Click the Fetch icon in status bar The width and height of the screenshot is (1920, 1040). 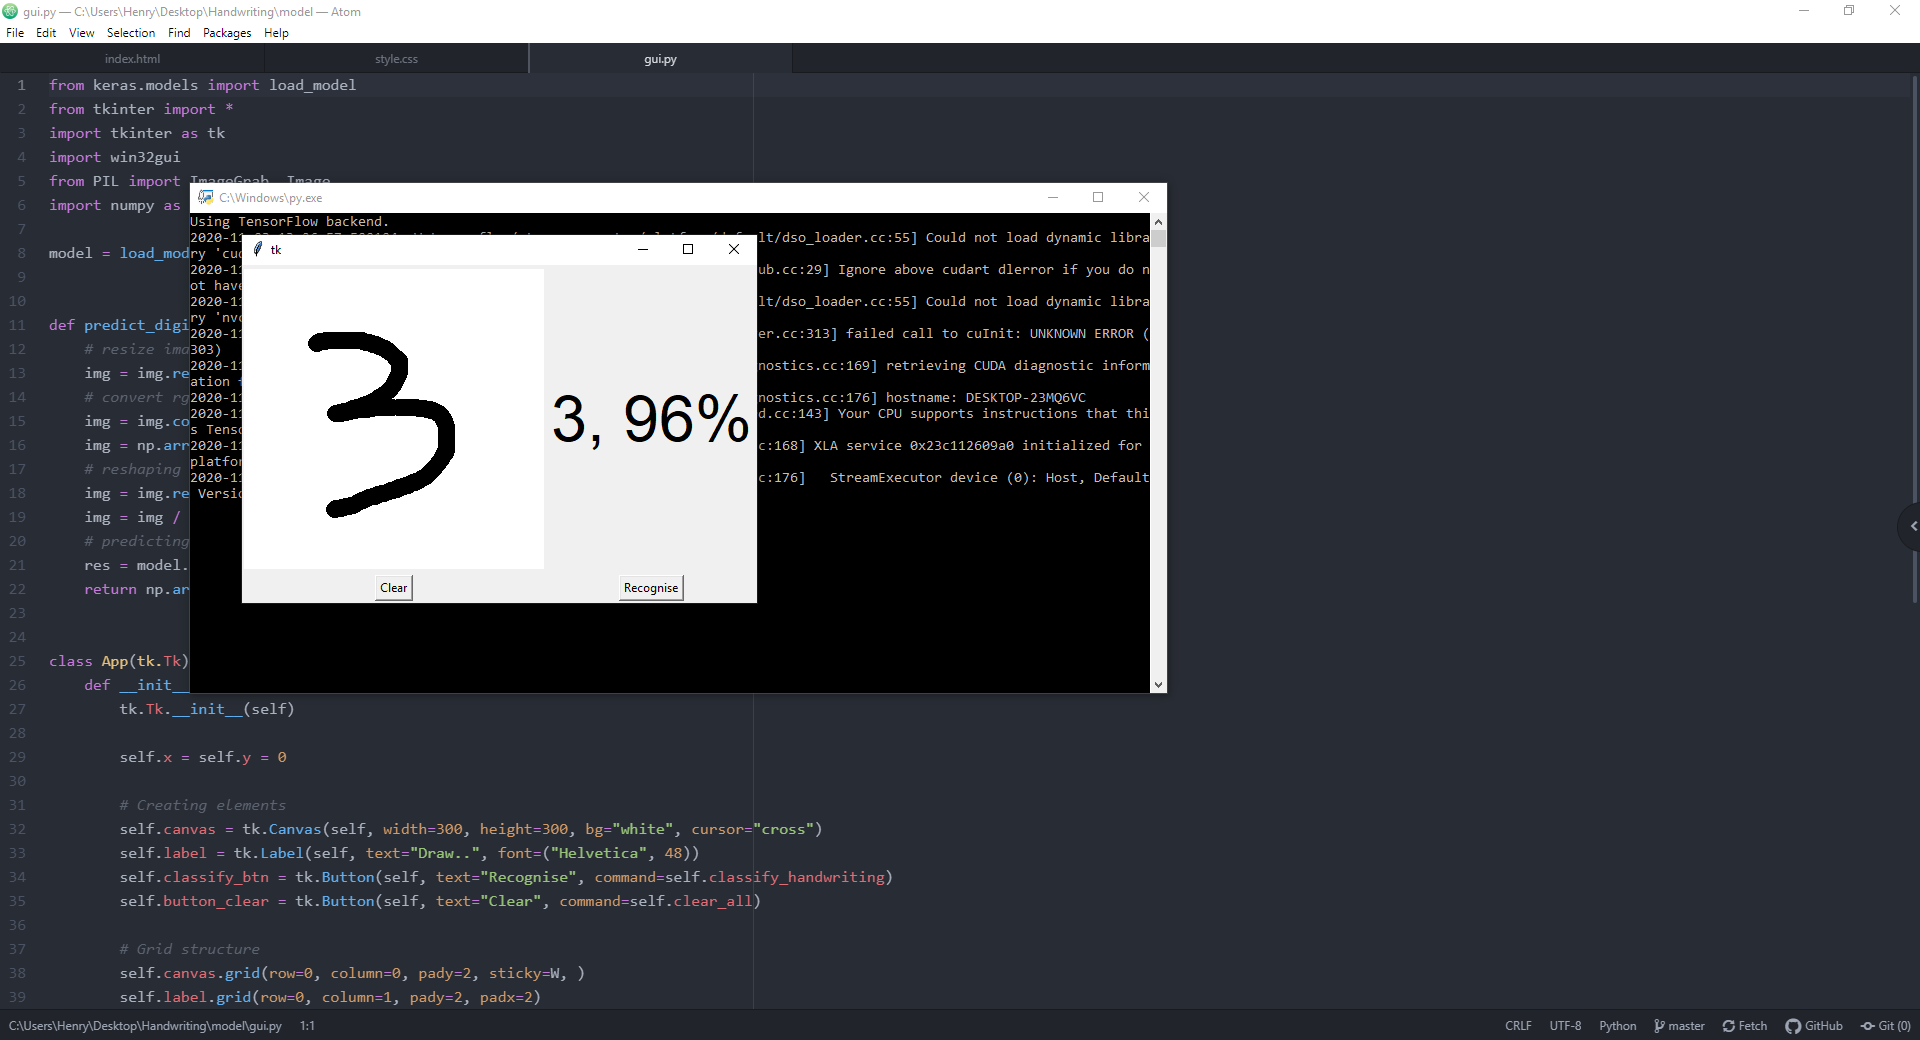tap(1728, 1026)
